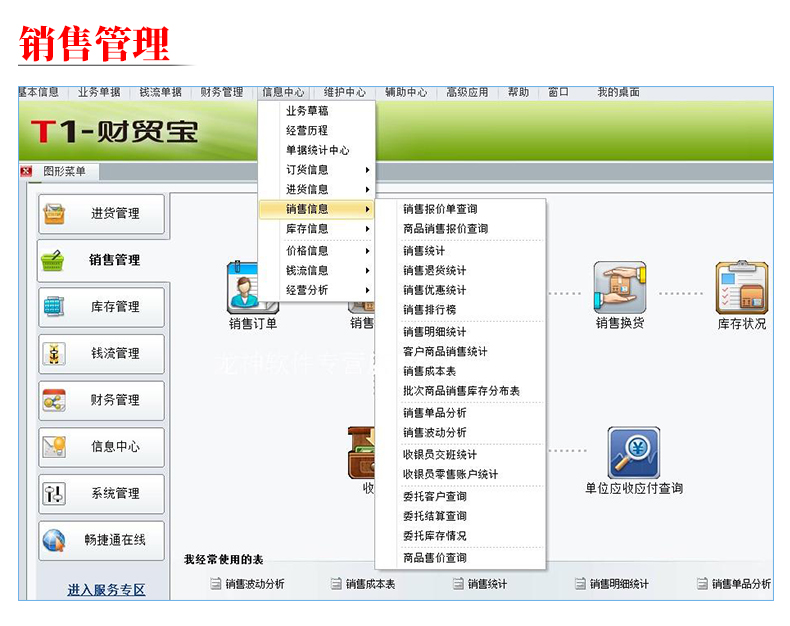Switch to the 图形菜单 tab

[x=64, y=171]
